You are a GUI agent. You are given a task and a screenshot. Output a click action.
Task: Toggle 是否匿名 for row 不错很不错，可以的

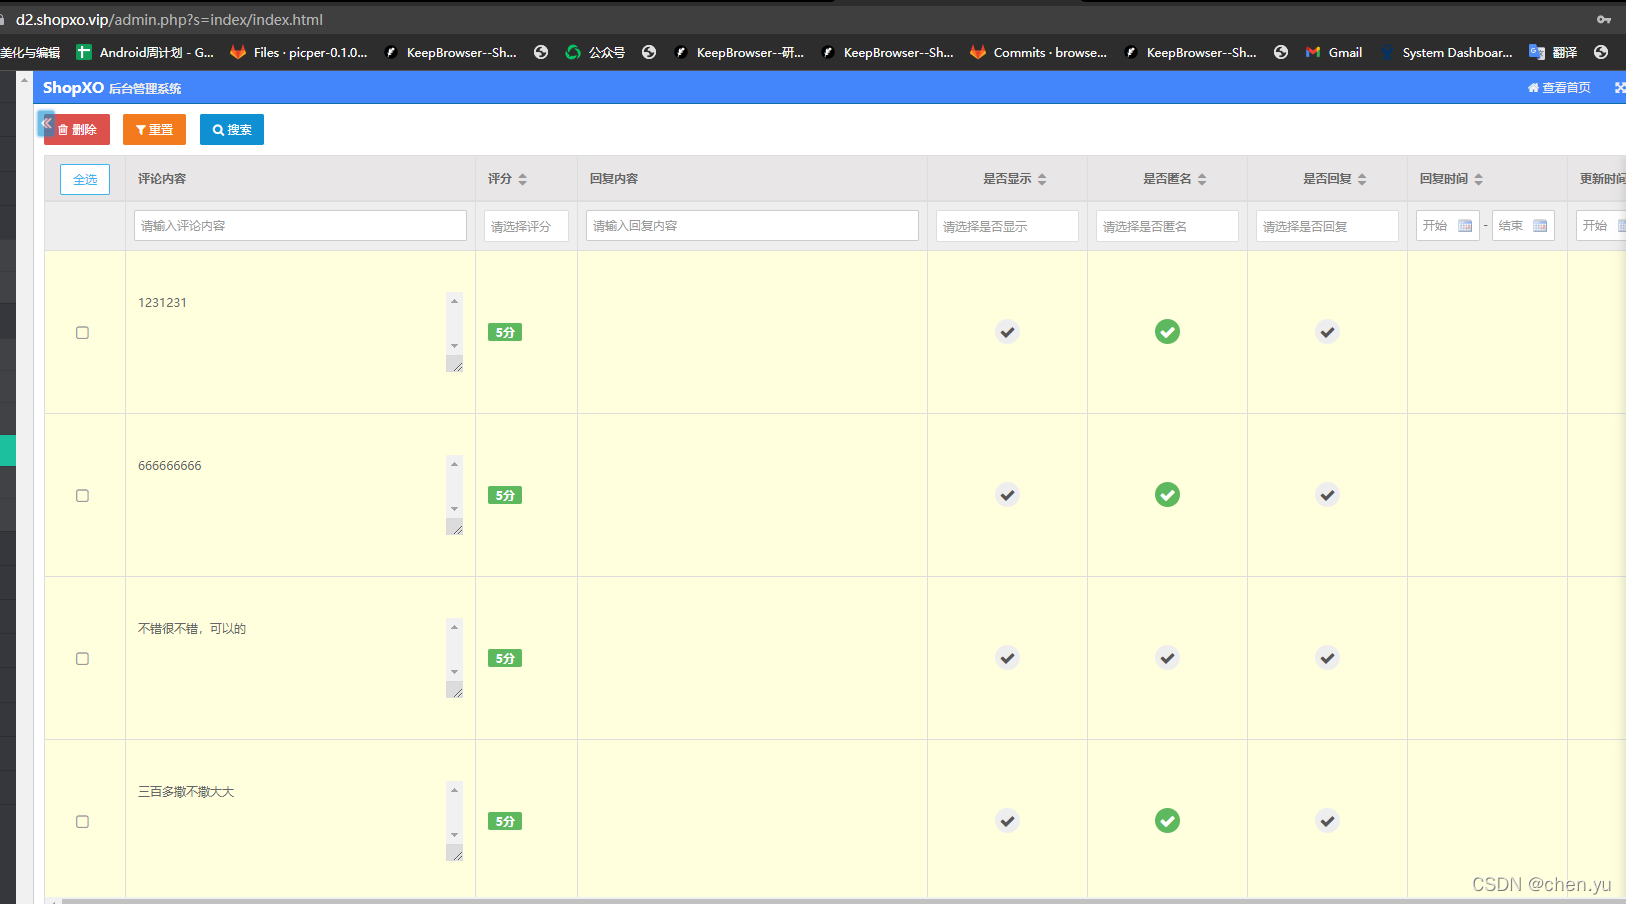click(1167, 658)
